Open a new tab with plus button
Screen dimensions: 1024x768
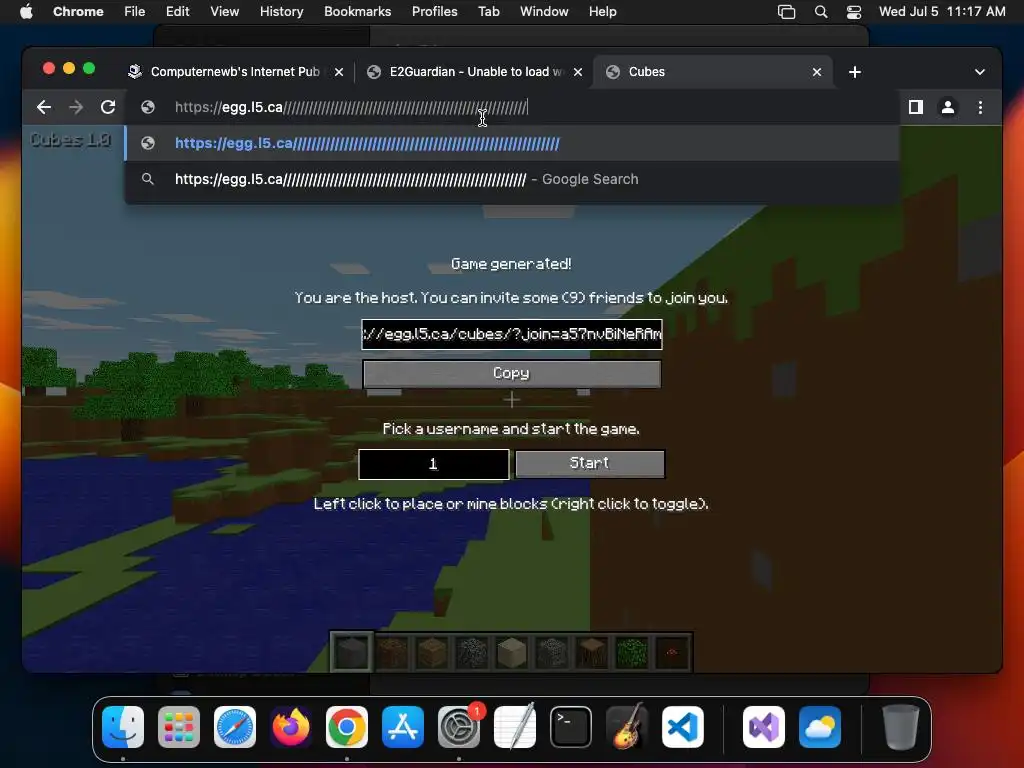(x=854, y=72)
